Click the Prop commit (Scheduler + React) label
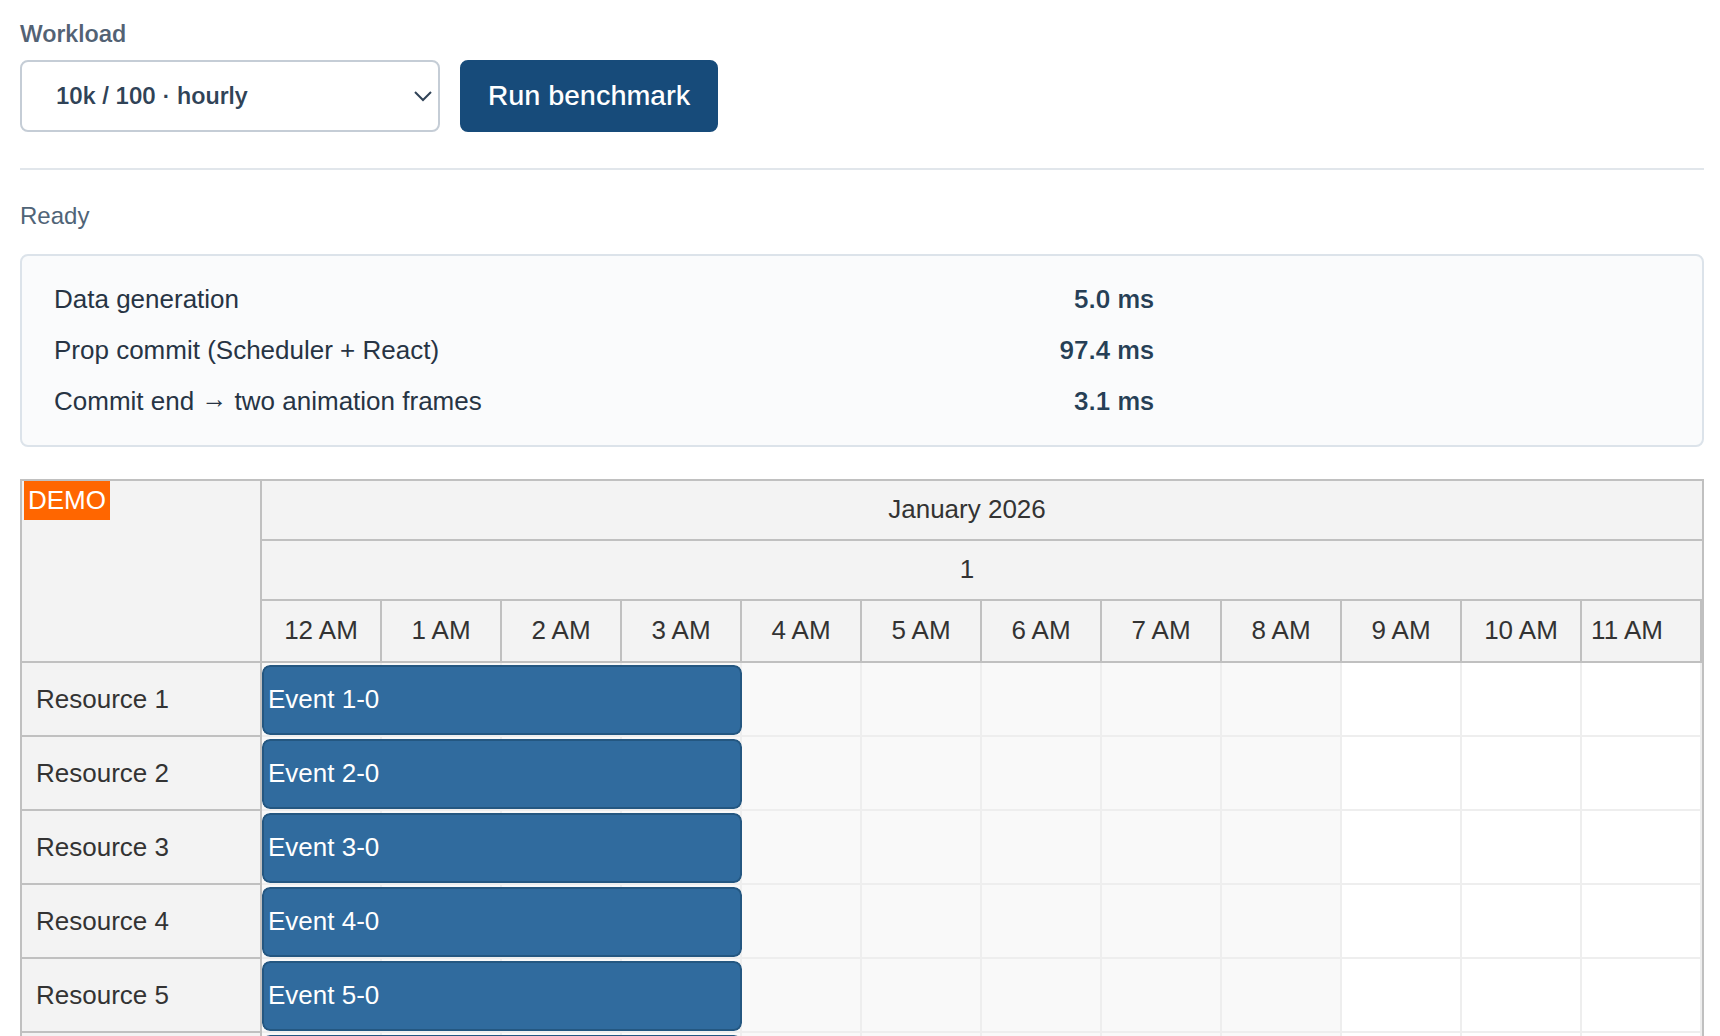 (247, 351)
